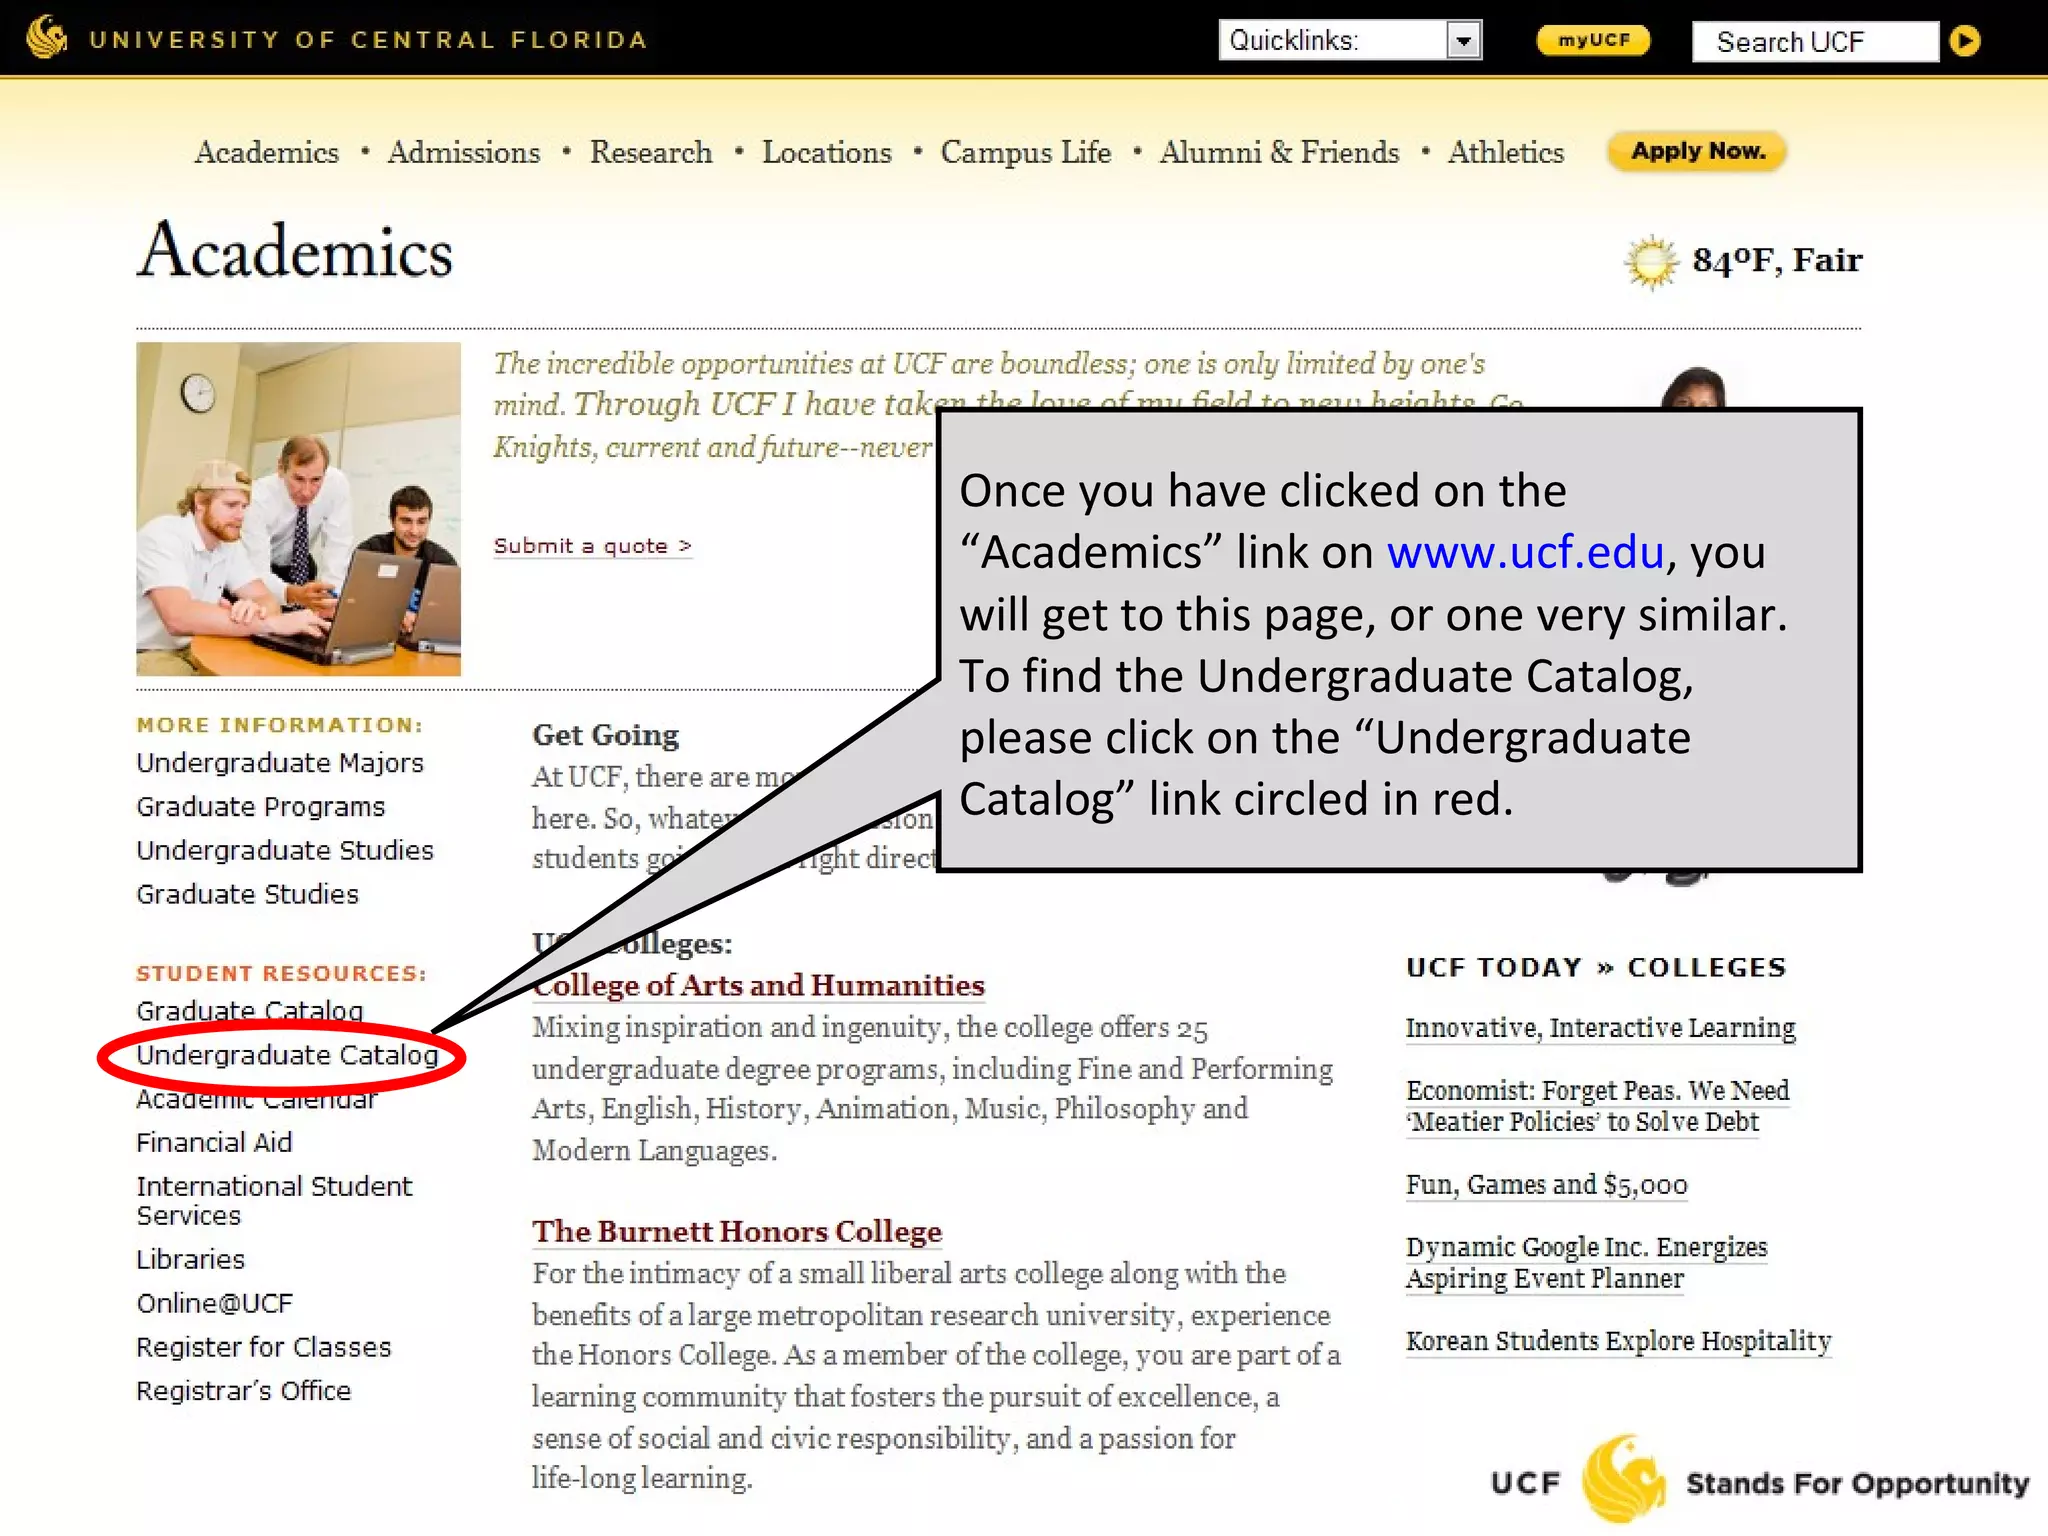2048x1536 pixels.
Task: Click University of Central Florida header text
Action: (x=368, y=40)
